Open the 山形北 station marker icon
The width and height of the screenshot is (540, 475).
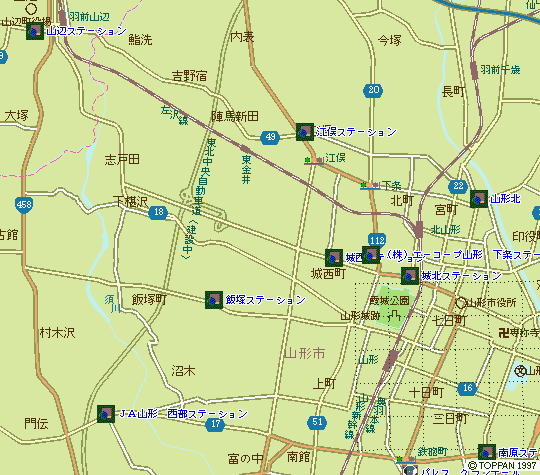479,199
